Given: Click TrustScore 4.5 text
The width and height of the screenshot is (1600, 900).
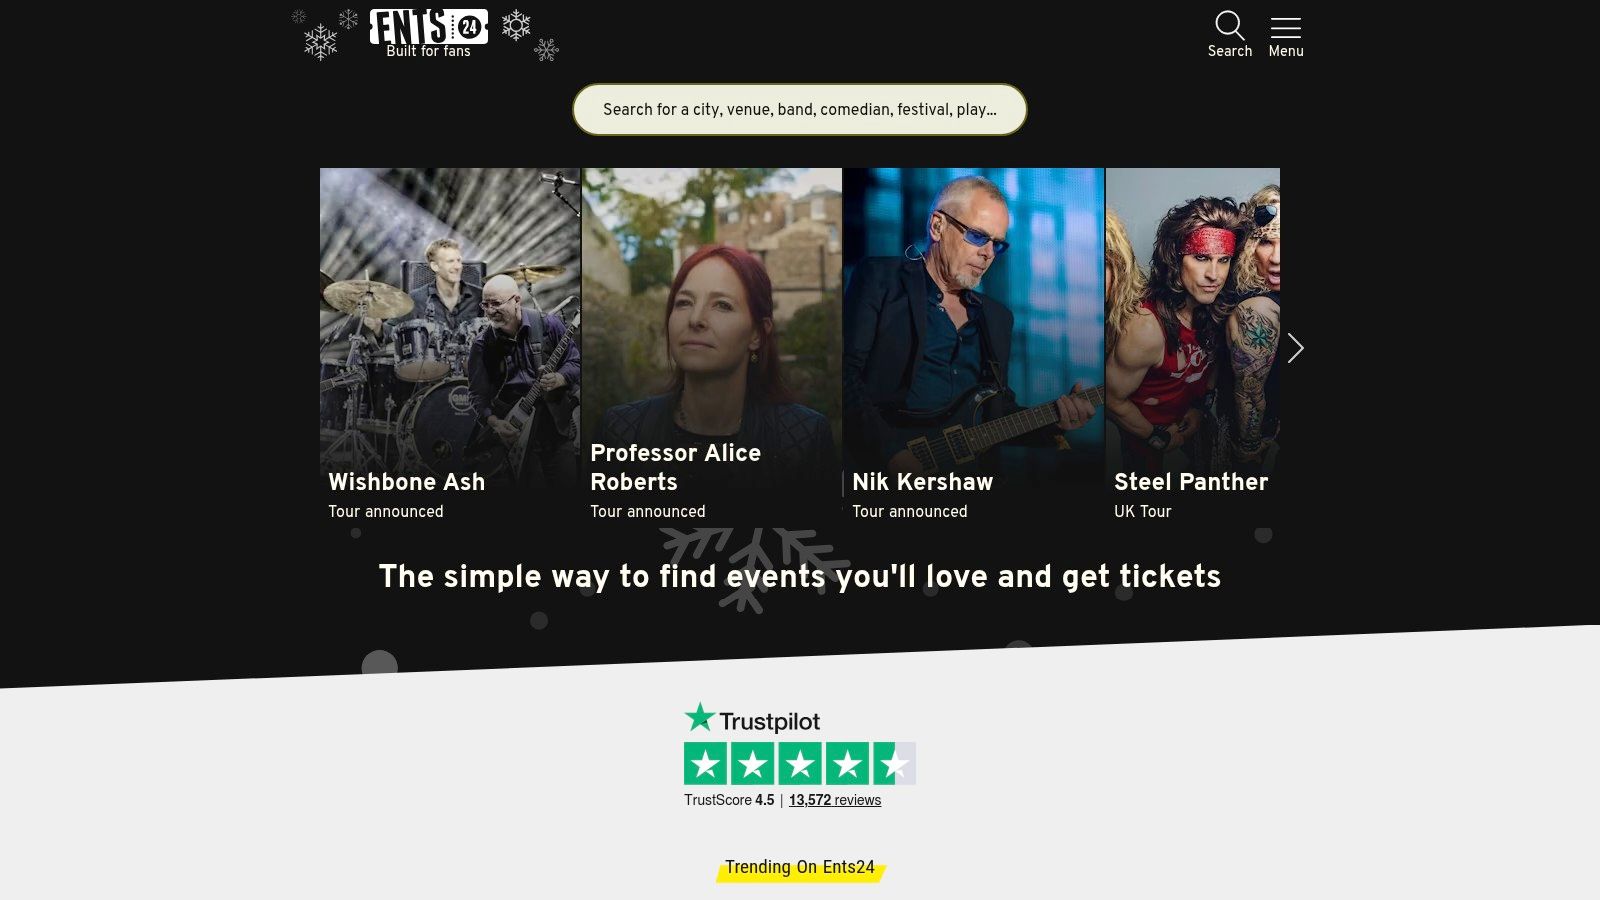Looking at the screenshot, I should click(x=729, y=800).
